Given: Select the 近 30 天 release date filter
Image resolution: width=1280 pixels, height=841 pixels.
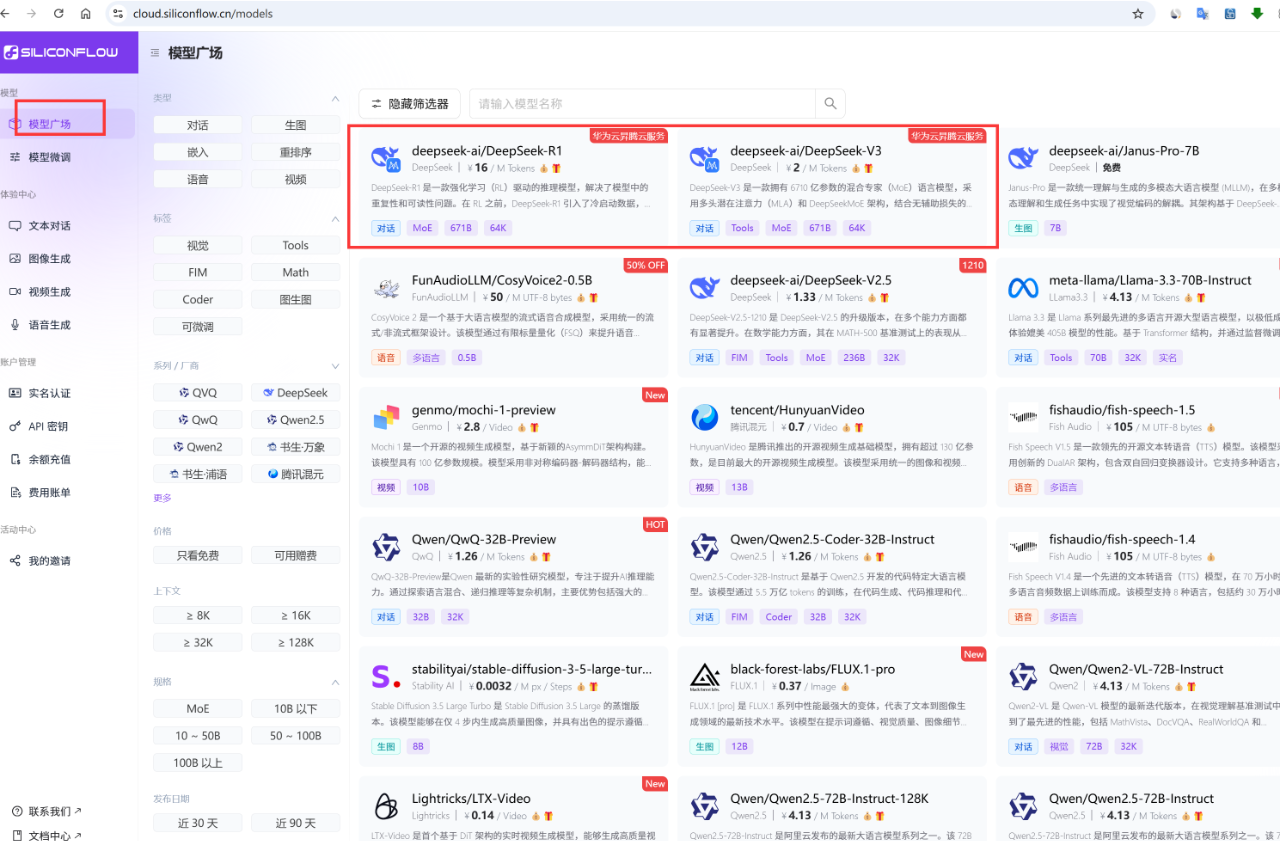Looking at the screenshot, I should [198, 823].
